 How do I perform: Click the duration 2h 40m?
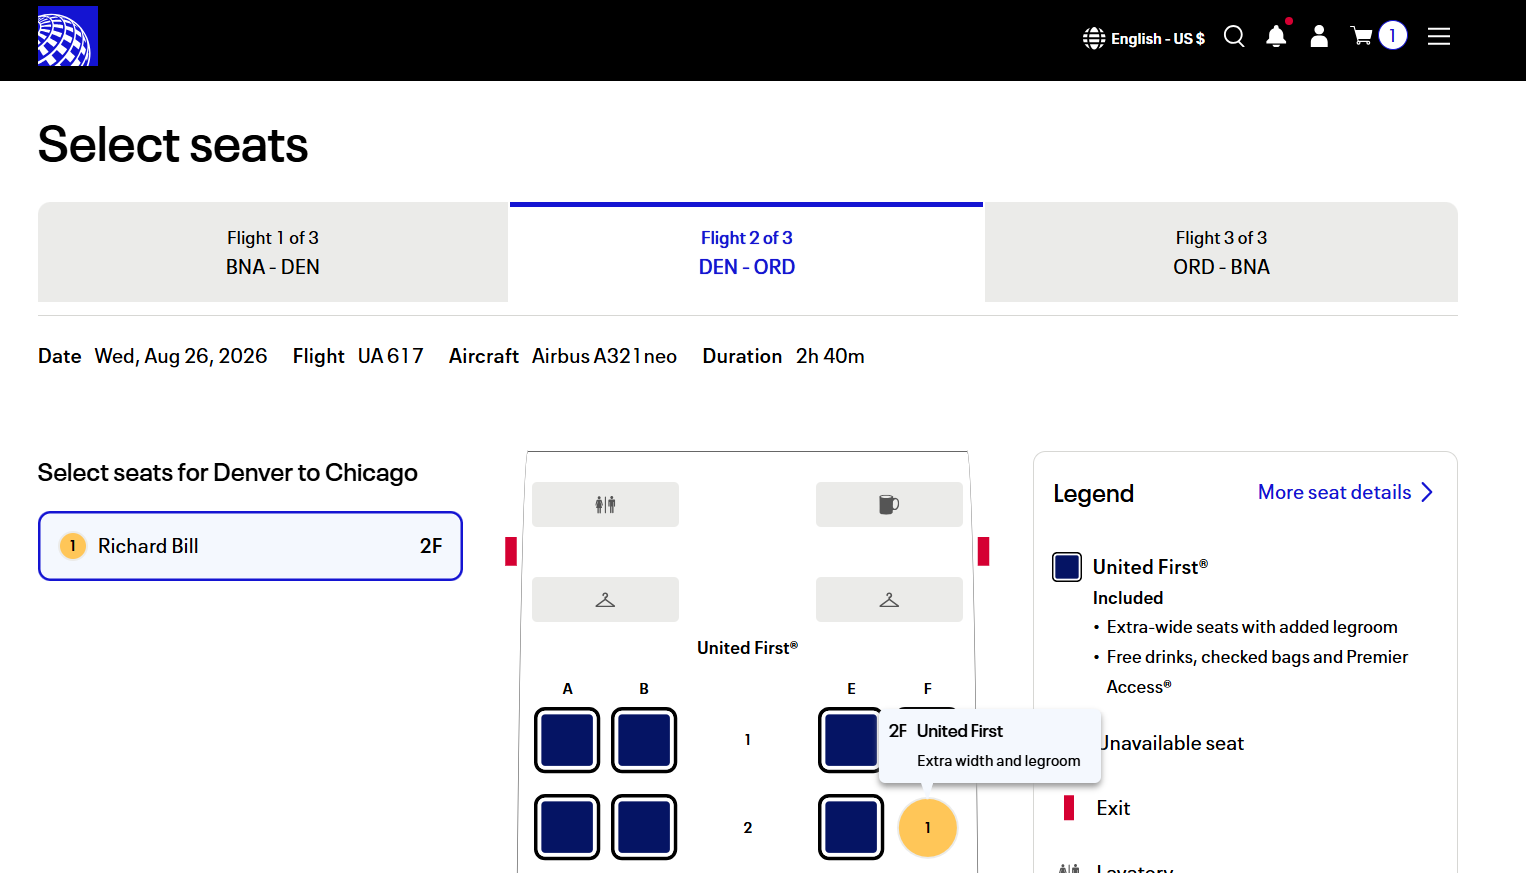coord(830,356)
